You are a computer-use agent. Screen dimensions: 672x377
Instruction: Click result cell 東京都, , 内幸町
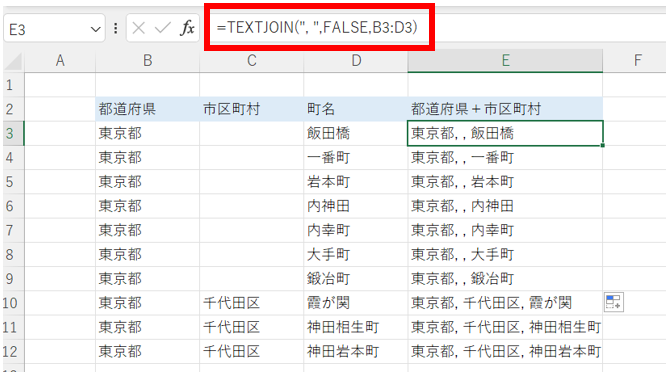click(x=505, y=230)
